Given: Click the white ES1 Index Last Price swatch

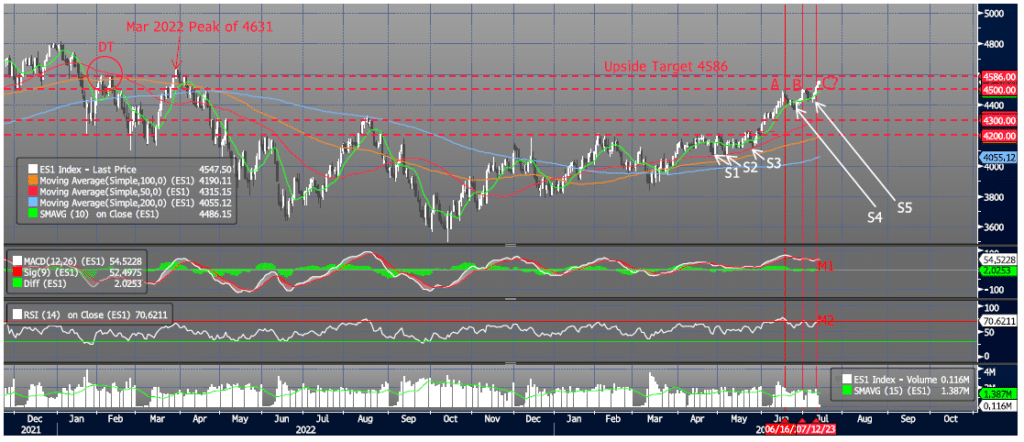Looking at the screenshot, I should 33,171.
